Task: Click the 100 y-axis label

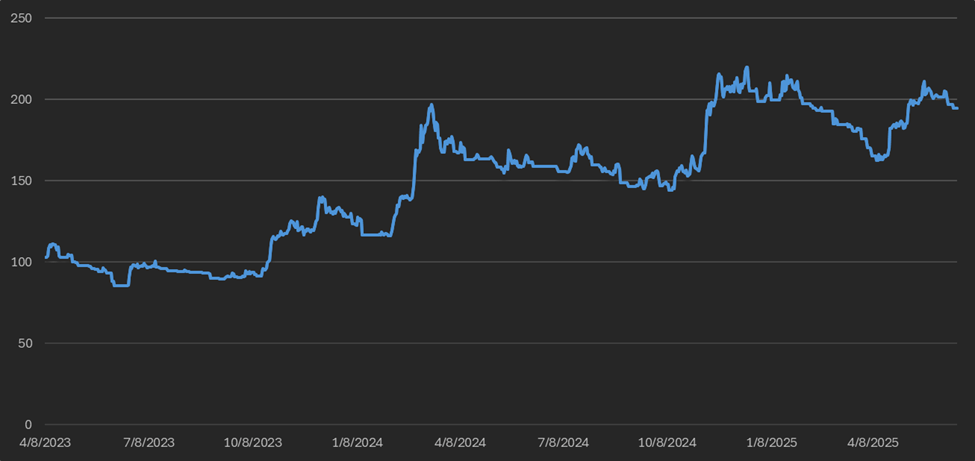Action: [23, 262]
